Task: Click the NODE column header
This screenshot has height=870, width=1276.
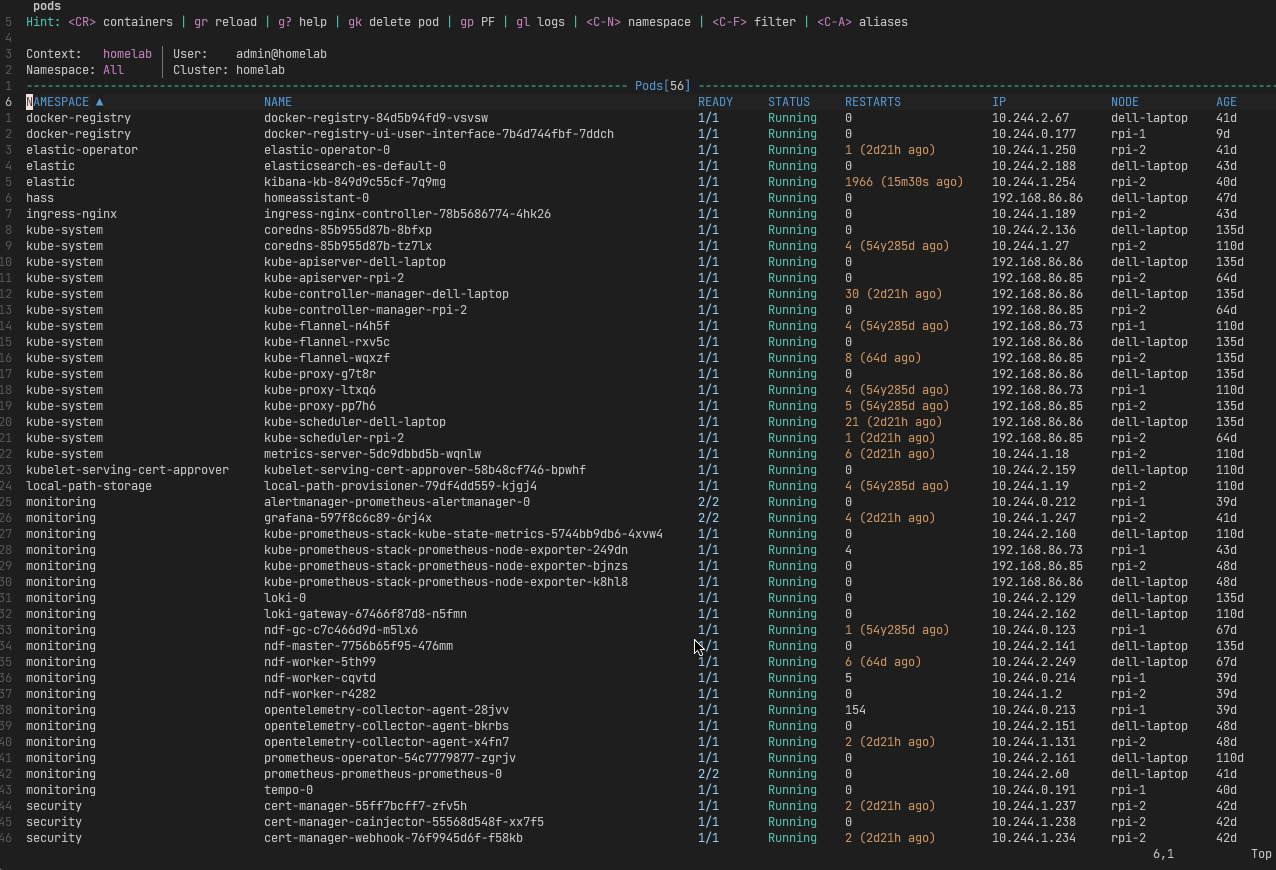Action: tap(1125, 102)
